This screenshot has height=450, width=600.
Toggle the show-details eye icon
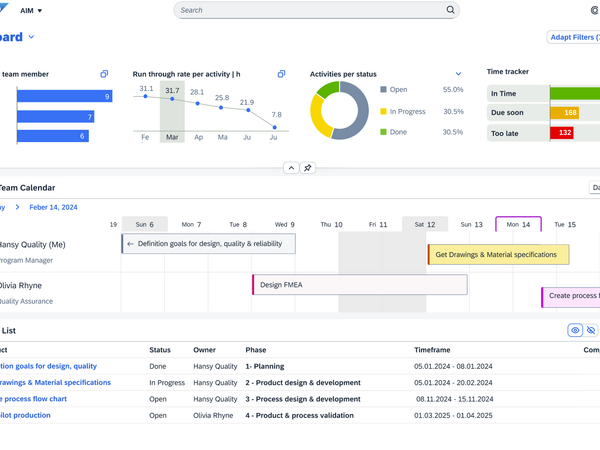coord(575,330)
